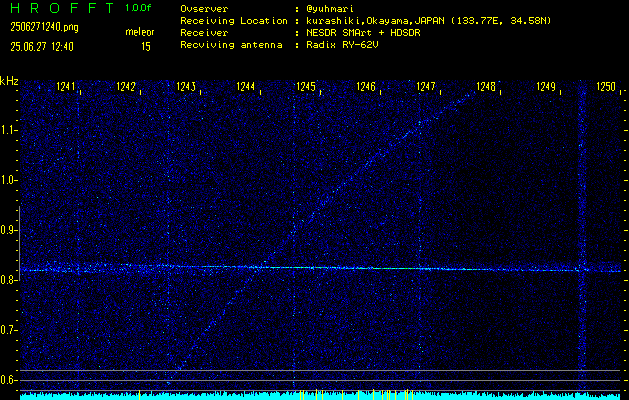The height and width of the screenshot is (400, 629).
Task: Click antenna value Radix RY-62V
Action: click(x=342, y=45)
